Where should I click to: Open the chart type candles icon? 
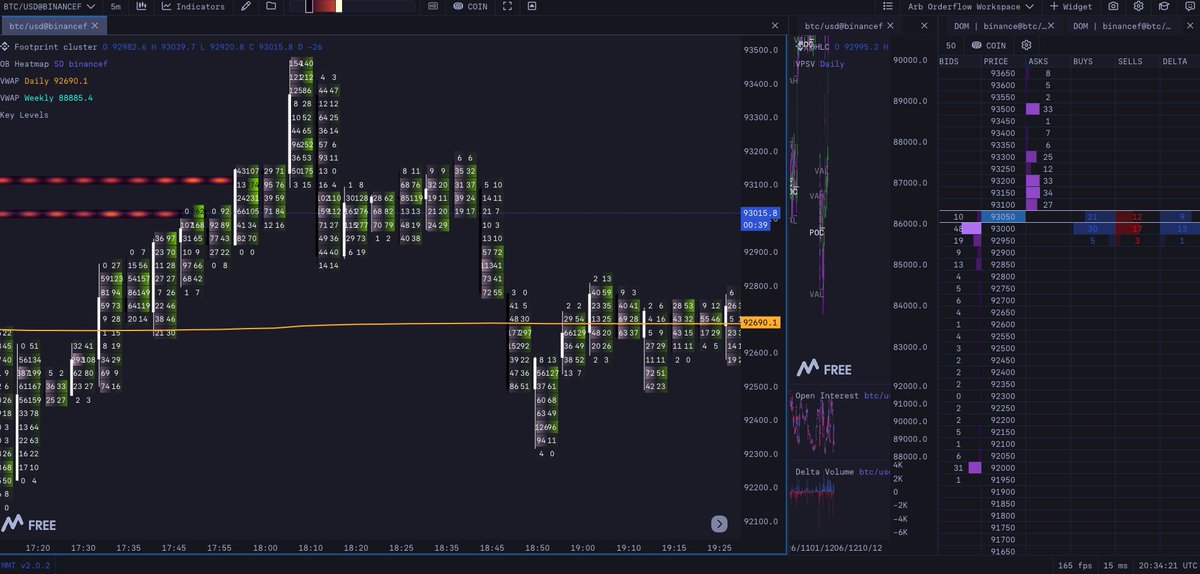pyautogui.click(x=142, y=7)
